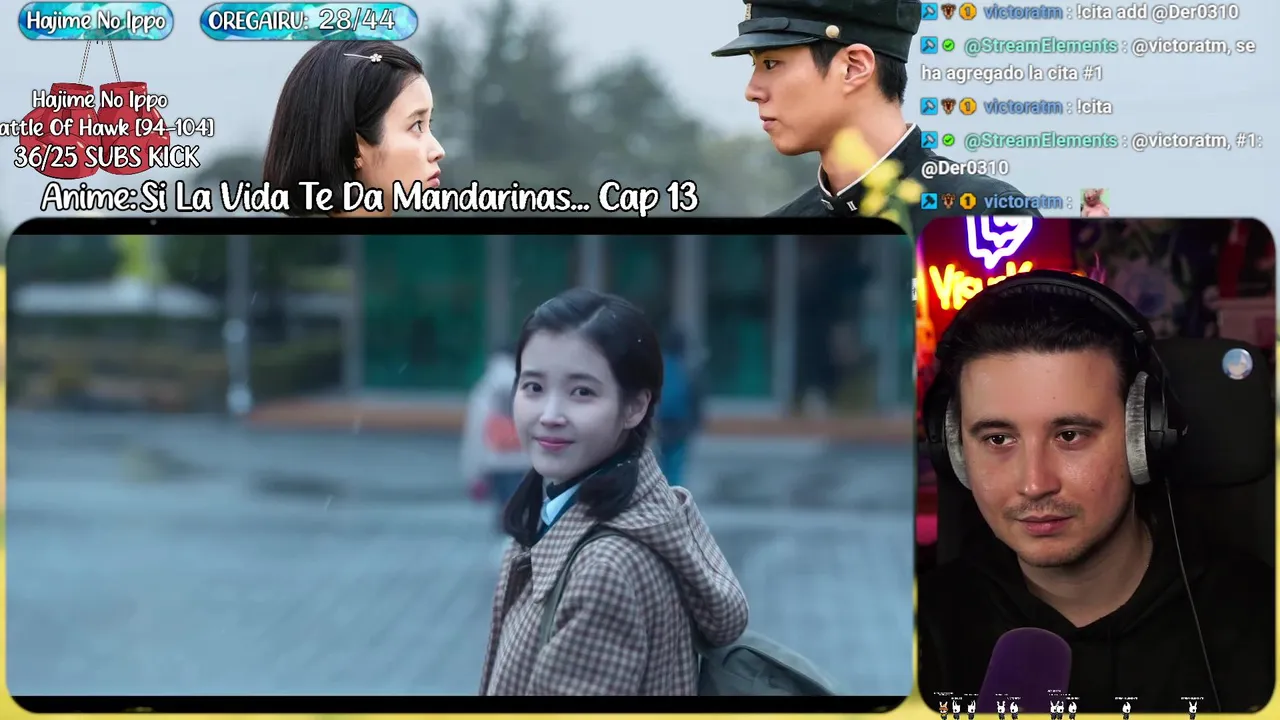Click the "36/25 SUBS KICK" goal text
This screenshot has height=720, width=1280.
(x=106, y=157)
